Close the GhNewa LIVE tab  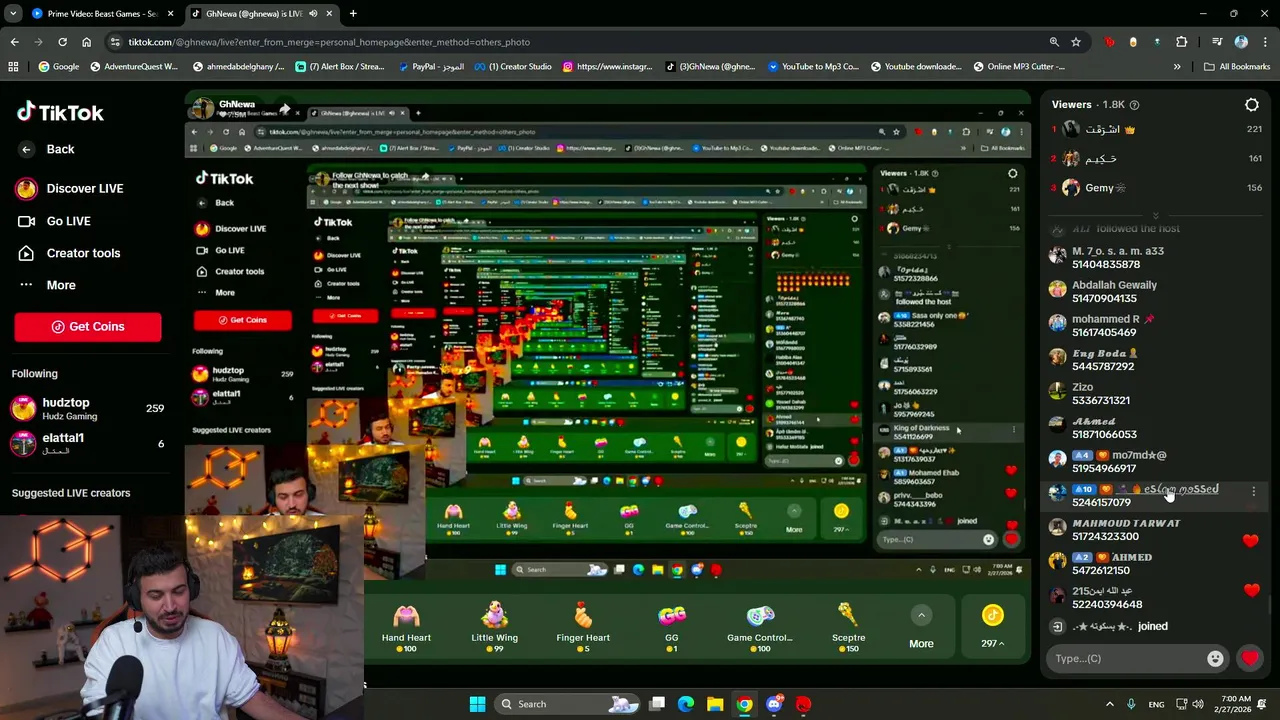point(329,14)
